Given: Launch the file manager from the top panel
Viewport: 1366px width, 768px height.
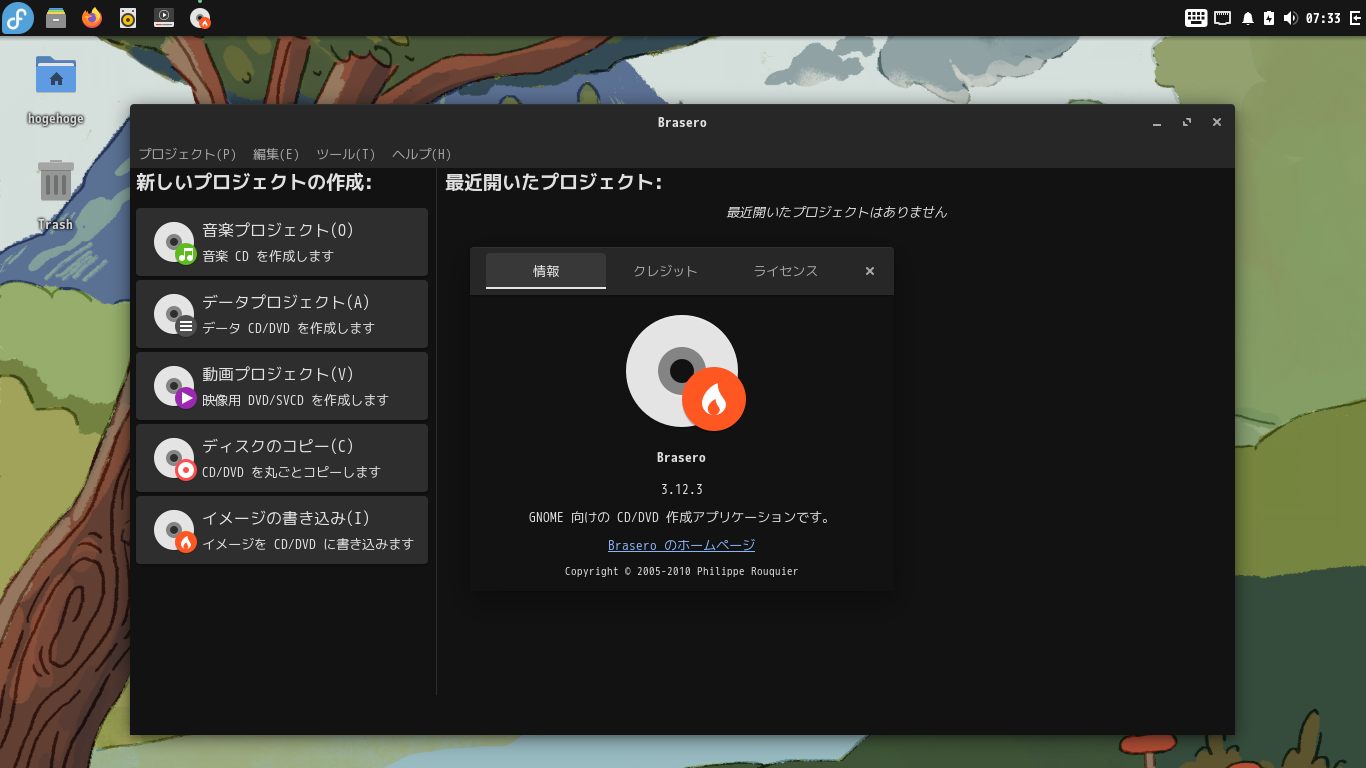Looking at the screenshot, I should pyautogui.click(x=56, y=18).
